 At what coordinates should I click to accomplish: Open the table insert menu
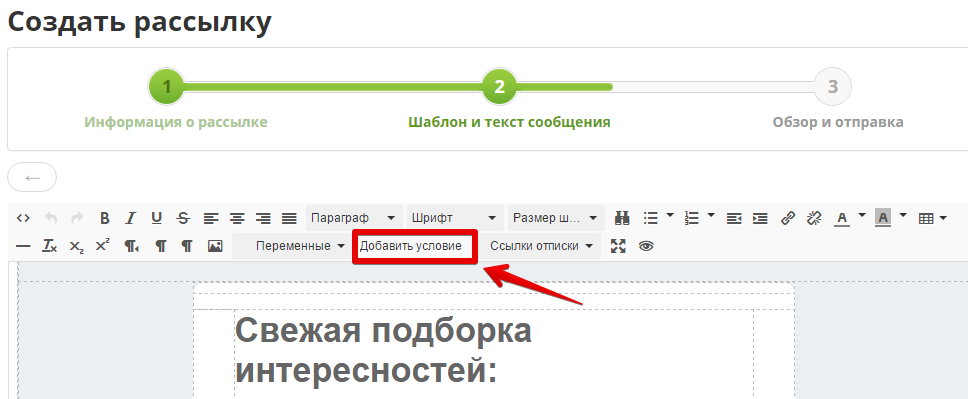(932, 218)
